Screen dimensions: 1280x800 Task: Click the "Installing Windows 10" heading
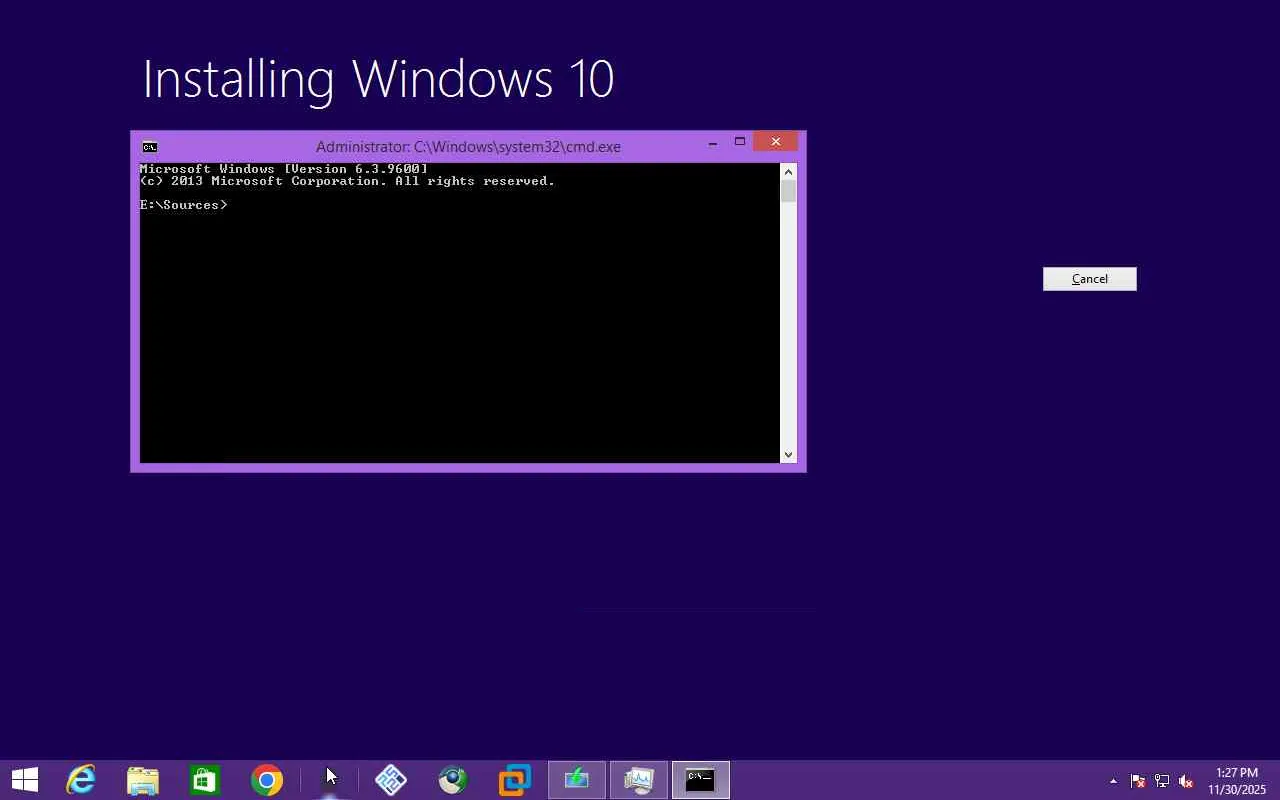(x=378, y=79)
